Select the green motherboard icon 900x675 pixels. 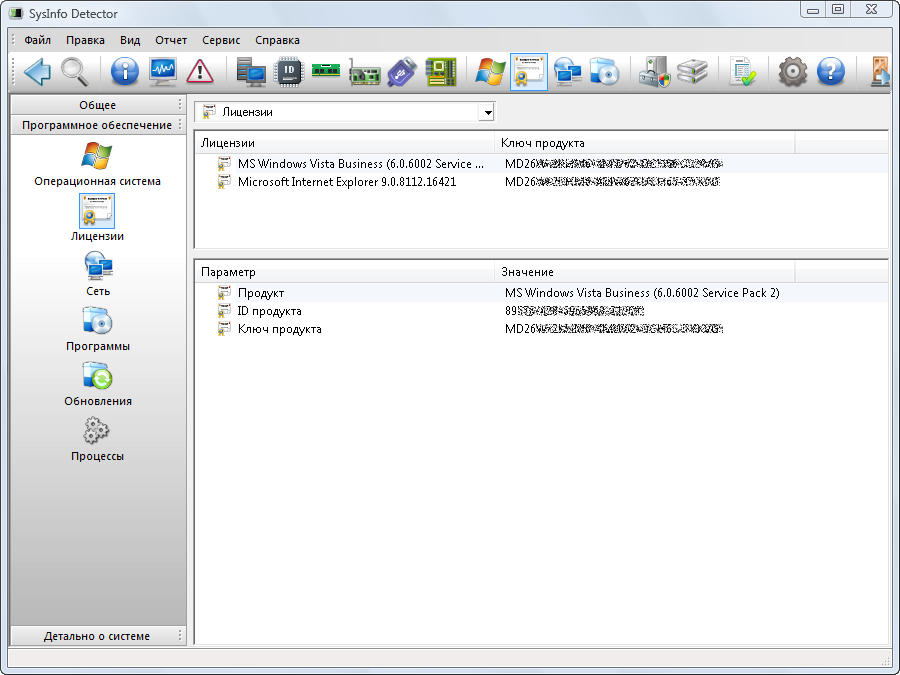[441, 72]
